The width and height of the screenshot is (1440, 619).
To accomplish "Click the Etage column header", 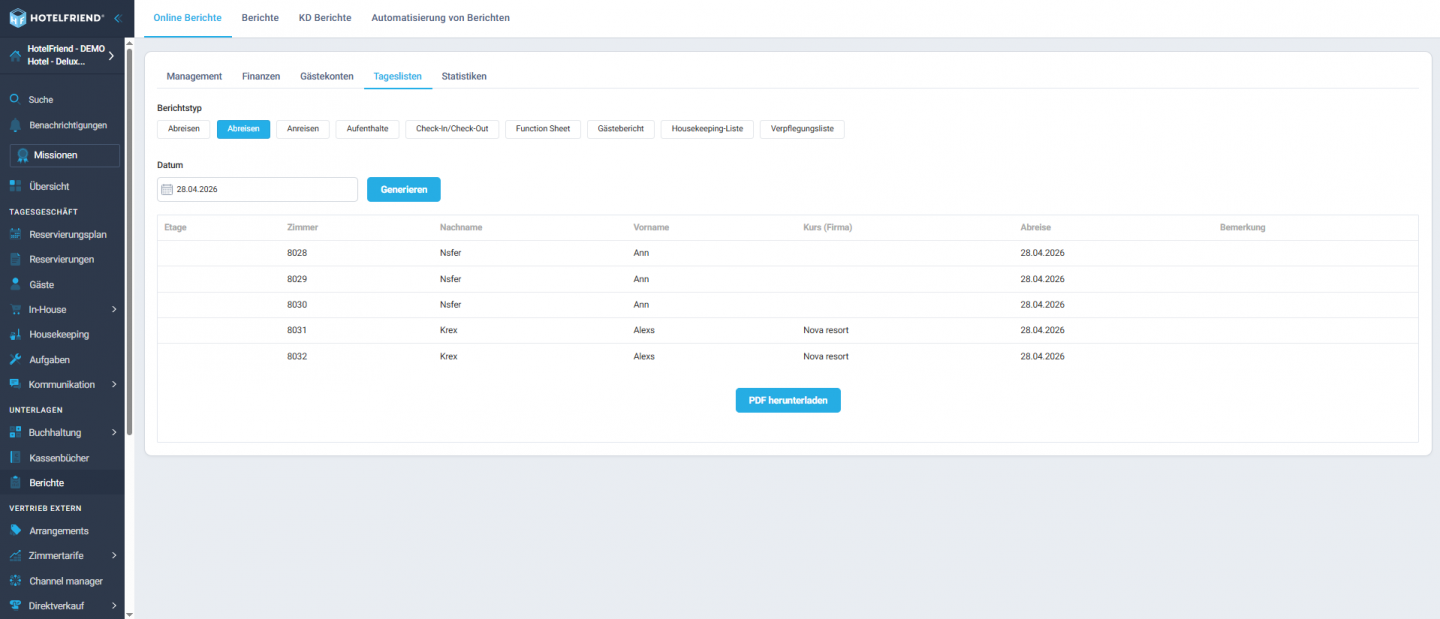I will [x=175, y=227].
